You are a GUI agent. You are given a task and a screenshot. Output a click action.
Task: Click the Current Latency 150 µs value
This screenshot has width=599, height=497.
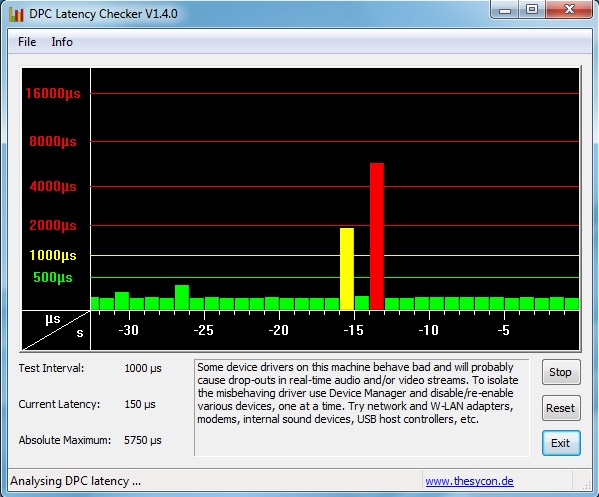click(x=140, y=404)
